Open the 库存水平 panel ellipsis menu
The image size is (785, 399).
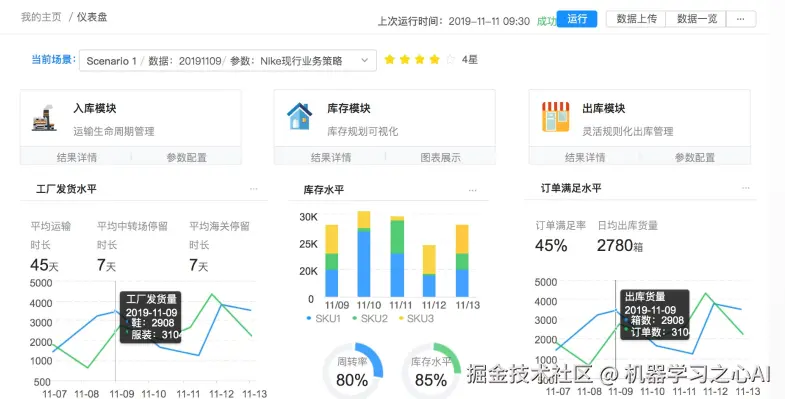coord(473,190)
